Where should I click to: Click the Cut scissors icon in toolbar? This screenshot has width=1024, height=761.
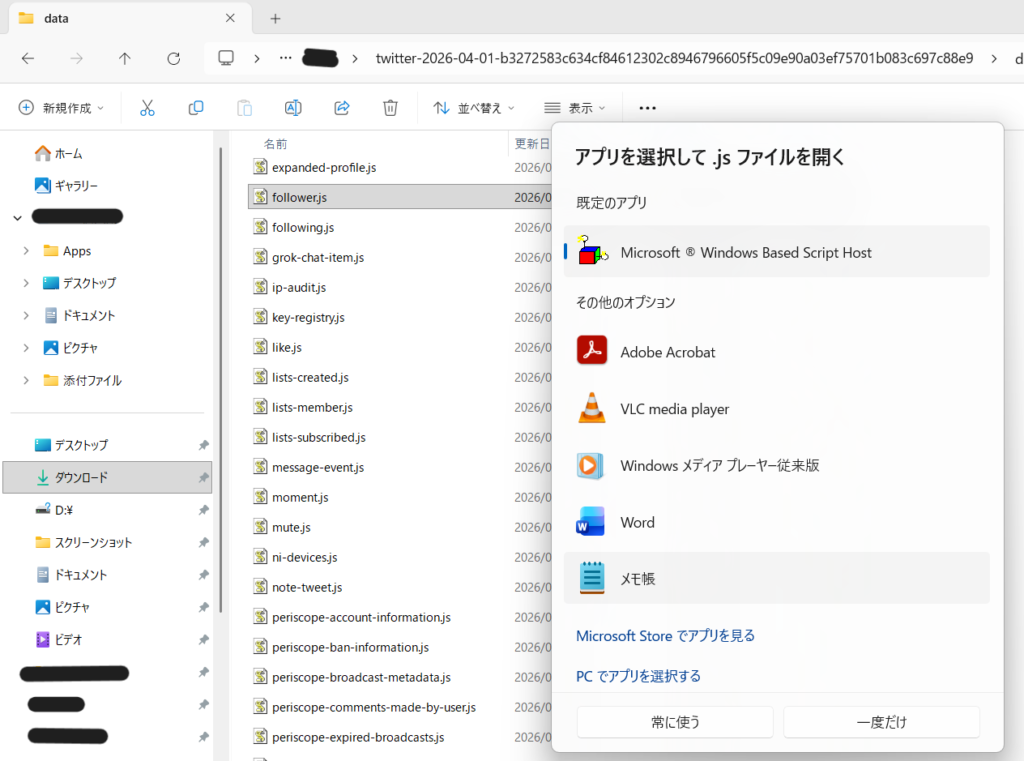click(147, 108)
